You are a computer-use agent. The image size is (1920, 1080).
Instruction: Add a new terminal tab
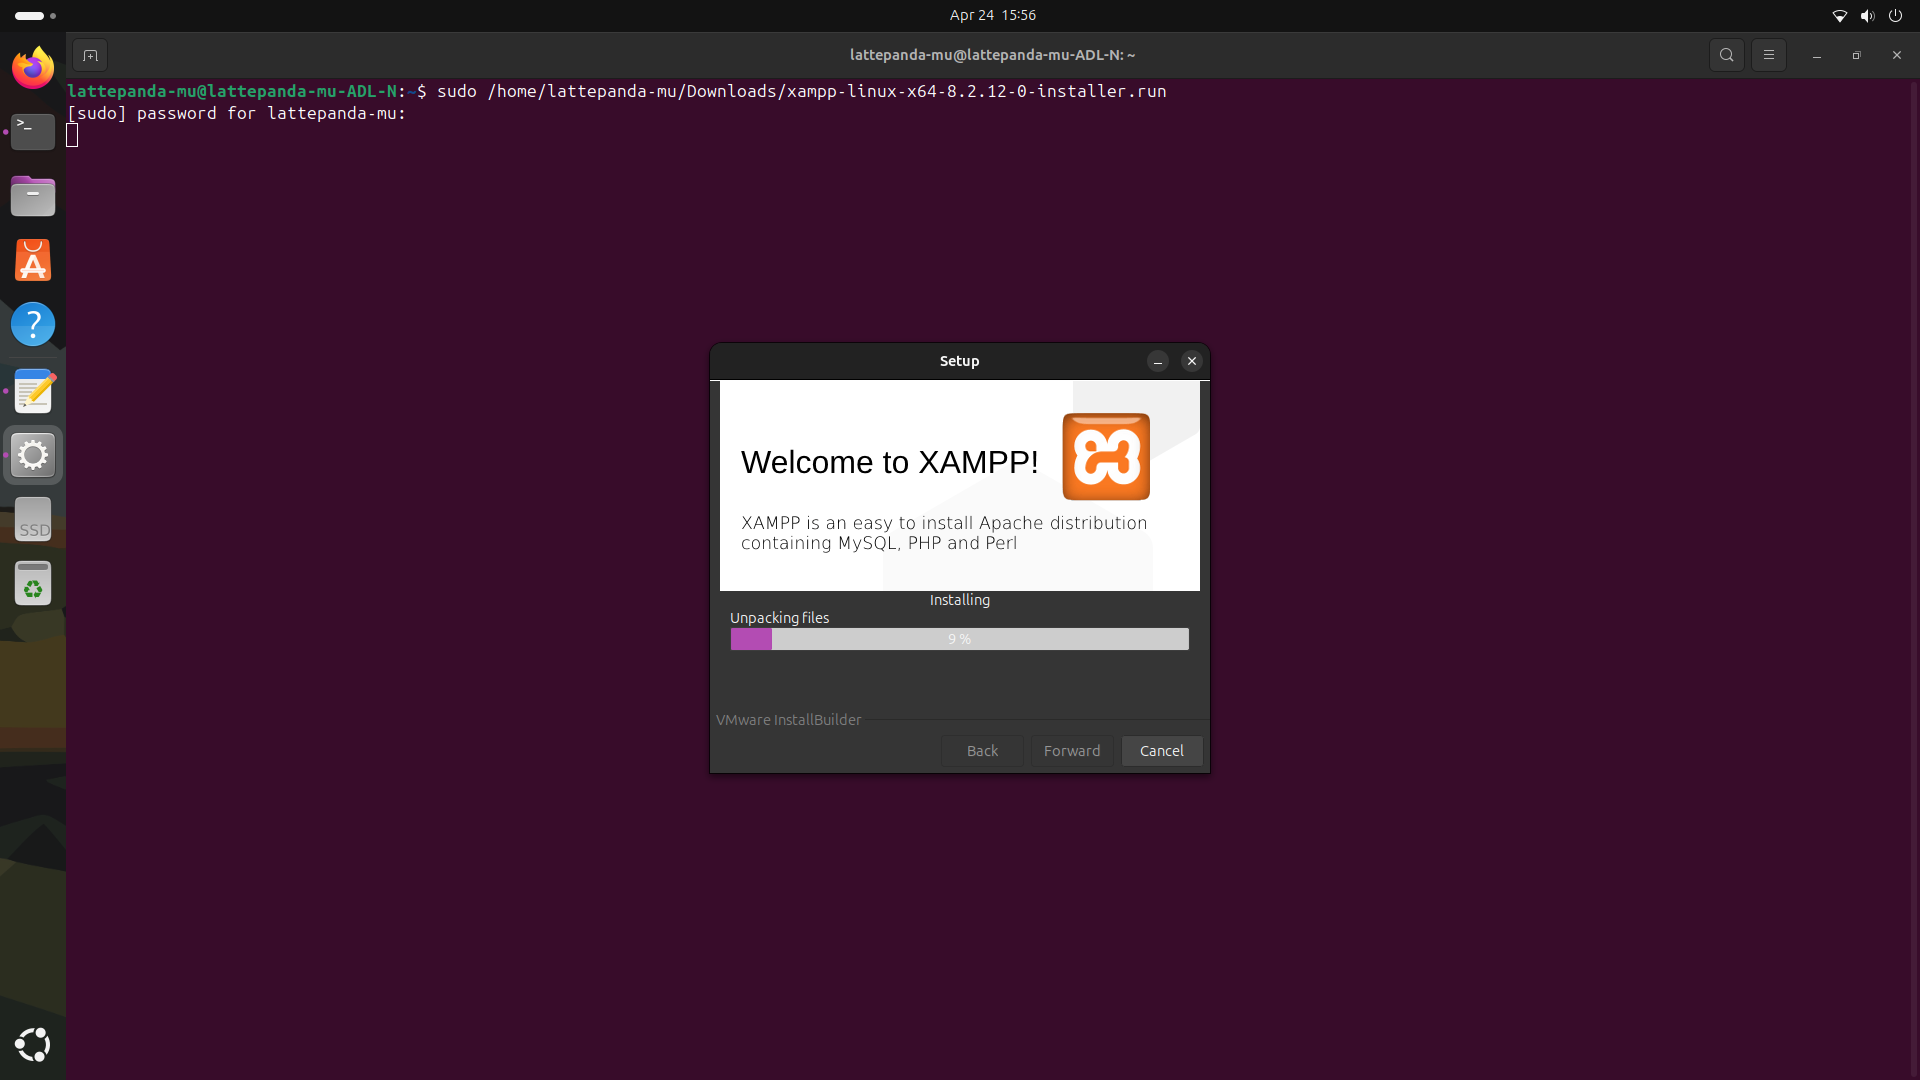(x=90, y=55)
